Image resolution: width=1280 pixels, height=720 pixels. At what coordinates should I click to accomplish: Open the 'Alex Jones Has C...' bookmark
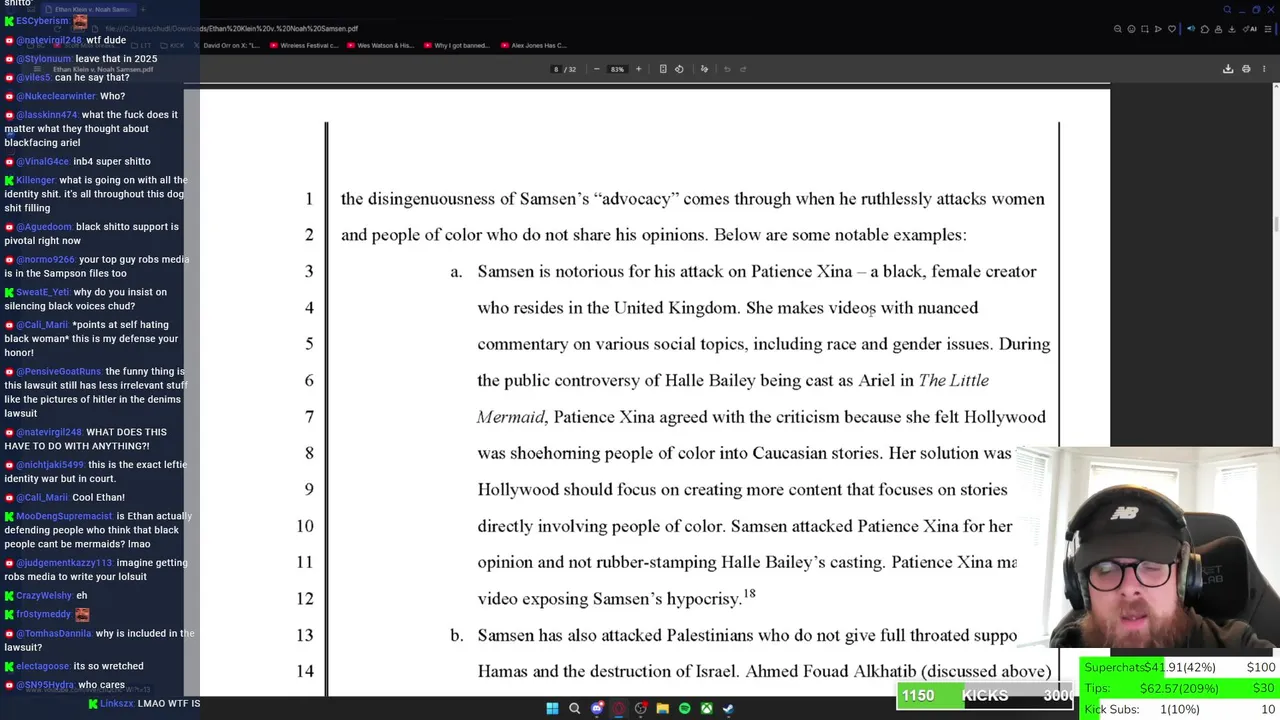point(533,45)
